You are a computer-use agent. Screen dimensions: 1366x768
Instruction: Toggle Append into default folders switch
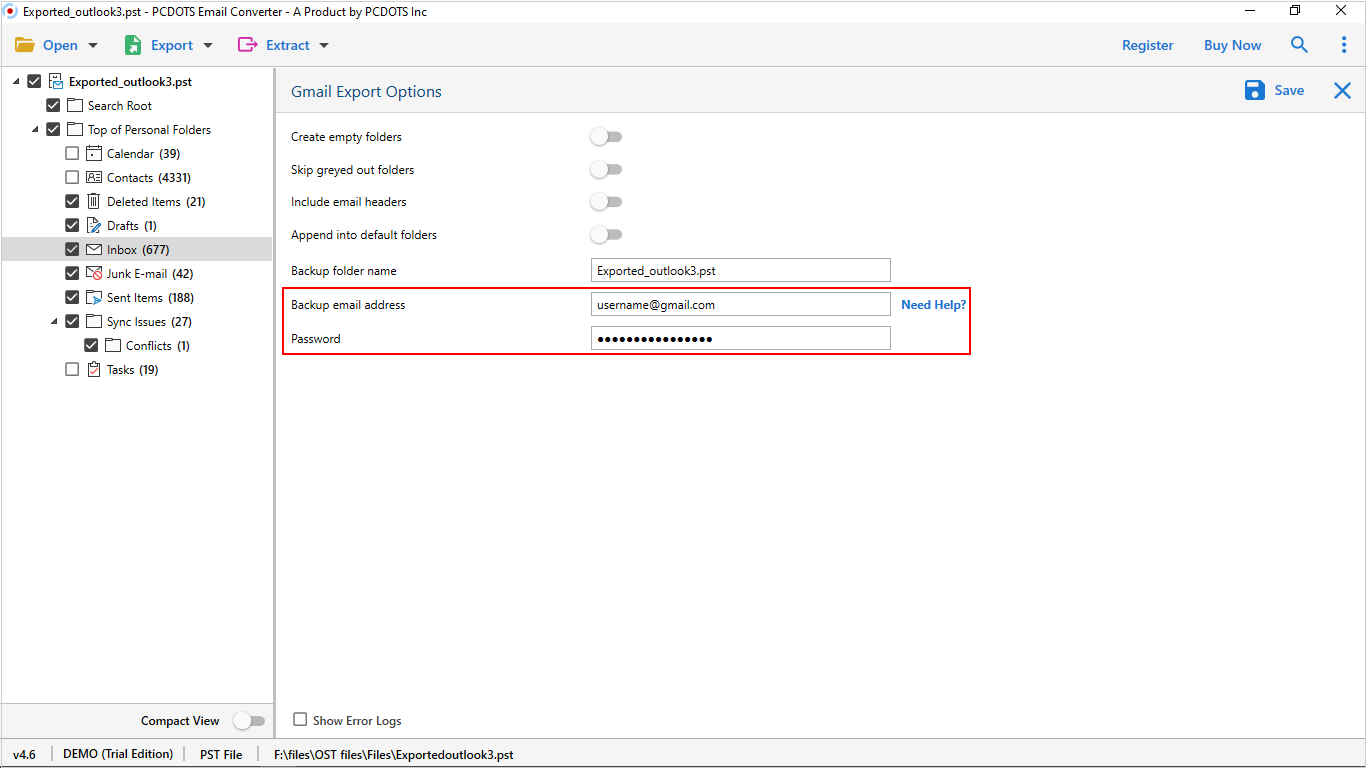606,235
